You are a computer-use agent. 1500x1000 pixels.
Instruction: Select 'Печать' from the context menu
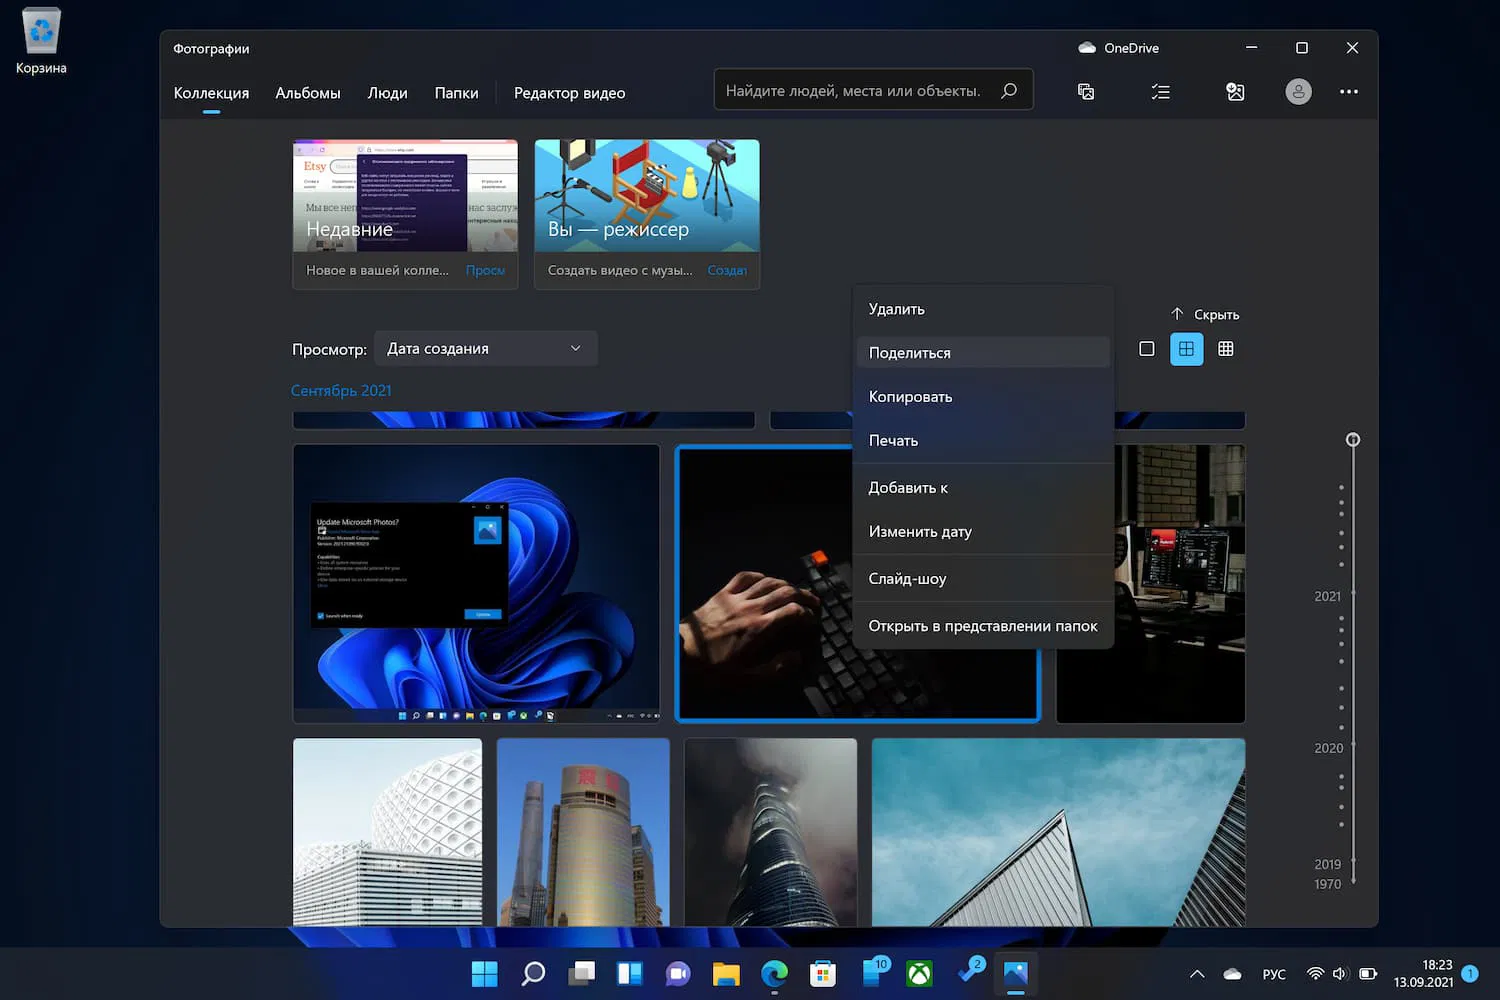(983, 440)
